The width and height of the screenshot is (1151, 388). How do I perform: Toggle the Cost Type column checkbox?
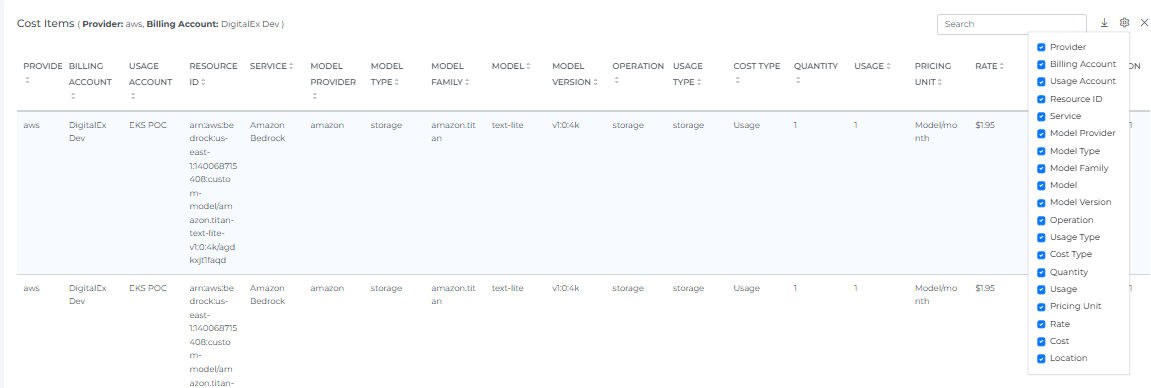coord(1041,255)
